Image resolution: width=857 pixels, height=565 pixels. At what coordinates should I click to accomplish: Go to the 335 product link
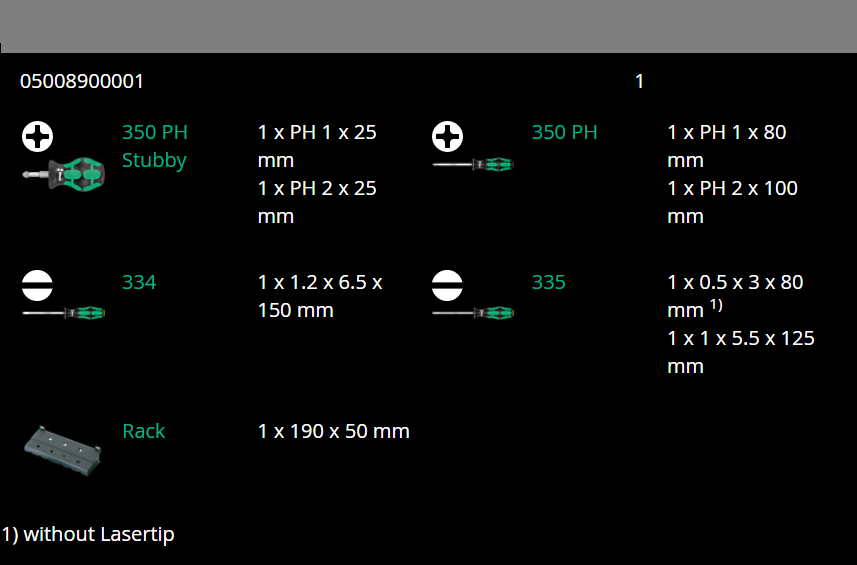tap(548, 282)
